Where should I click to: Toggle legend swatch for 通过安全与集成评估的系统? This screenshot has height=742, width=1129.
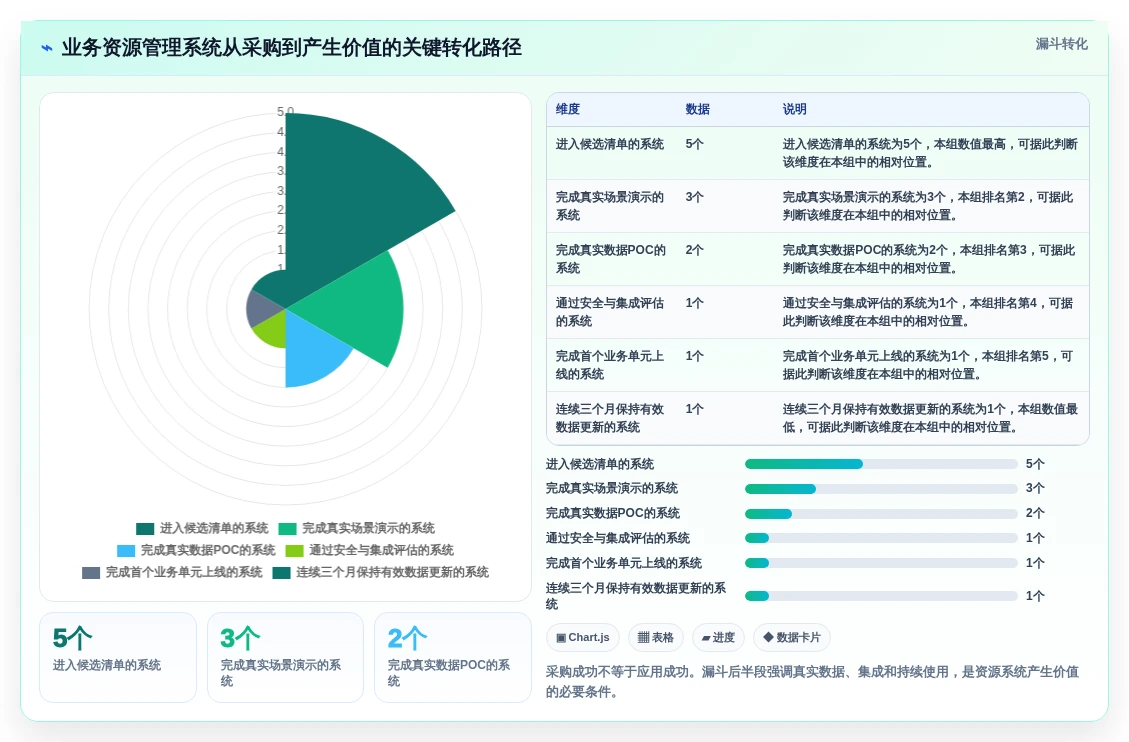(x=294, y=551)
